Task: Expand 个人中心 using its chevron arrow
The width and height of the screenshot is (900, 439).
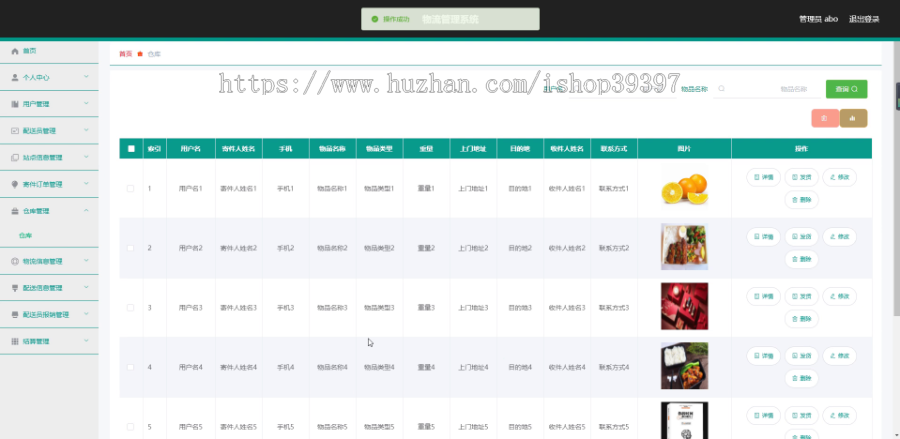Action: click(86, 77)
